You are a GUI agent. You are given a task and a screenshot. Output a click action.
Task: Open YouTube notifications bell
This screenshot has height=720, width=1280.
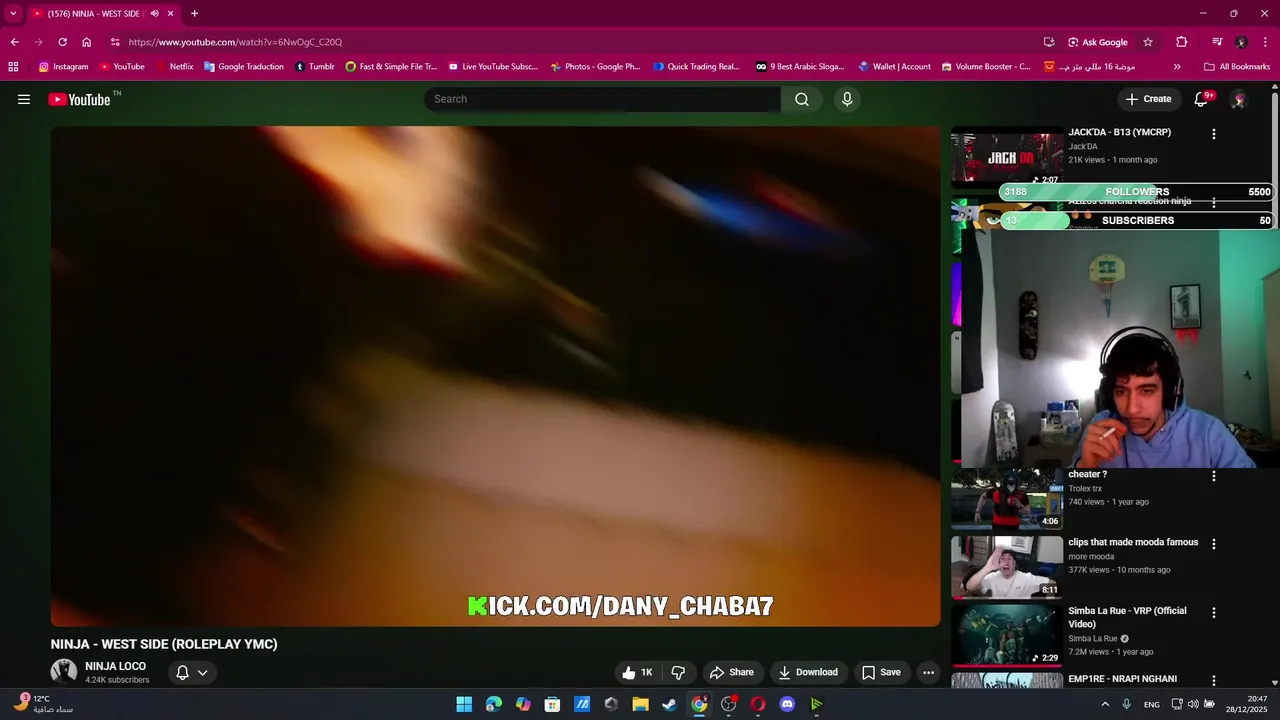coord(1202,99)
